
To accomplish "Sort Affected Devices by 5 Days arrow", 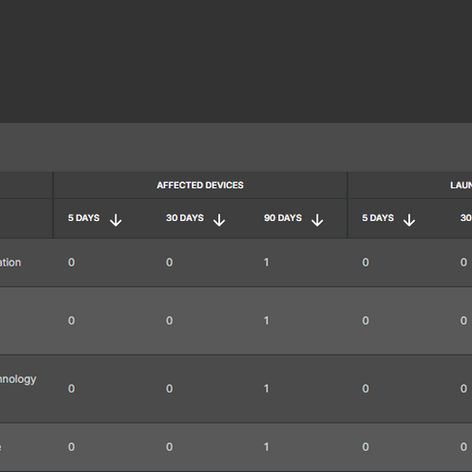I will (x=116, y=220).
